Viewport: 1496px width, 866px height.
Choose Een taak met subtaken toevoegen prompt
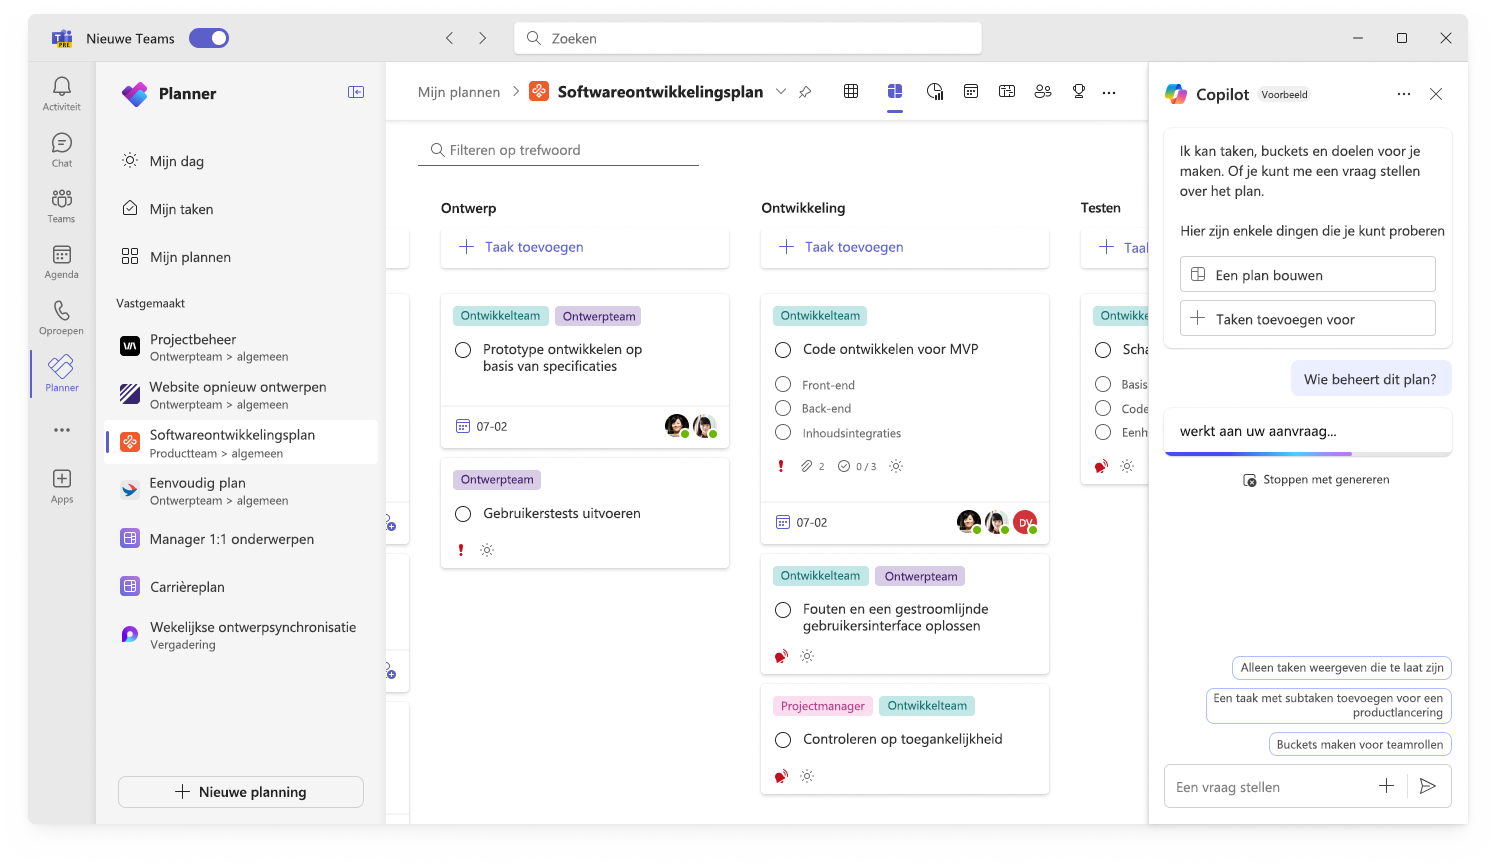tap(1329, 706)
